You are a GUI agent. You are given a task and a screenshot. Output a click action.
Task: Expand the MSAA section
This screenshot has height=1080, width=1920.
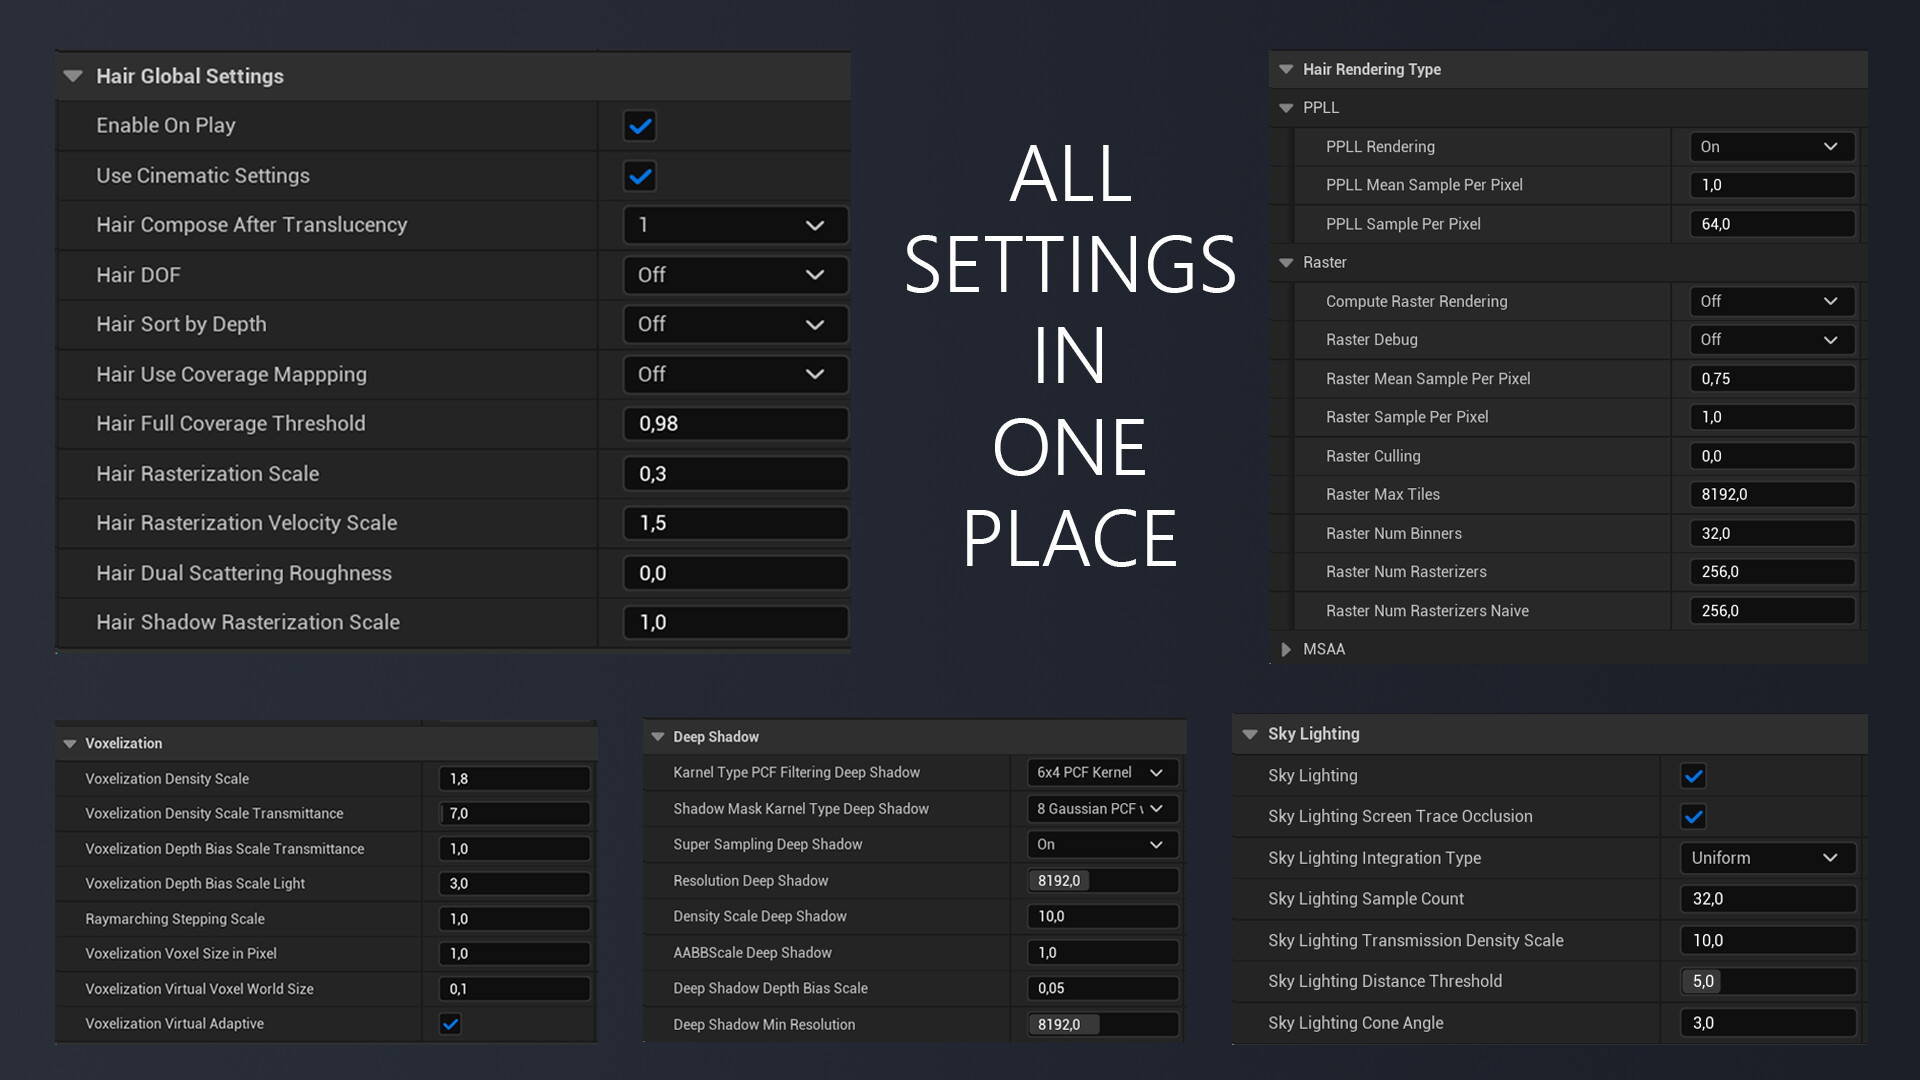(x=1286, y=649)
